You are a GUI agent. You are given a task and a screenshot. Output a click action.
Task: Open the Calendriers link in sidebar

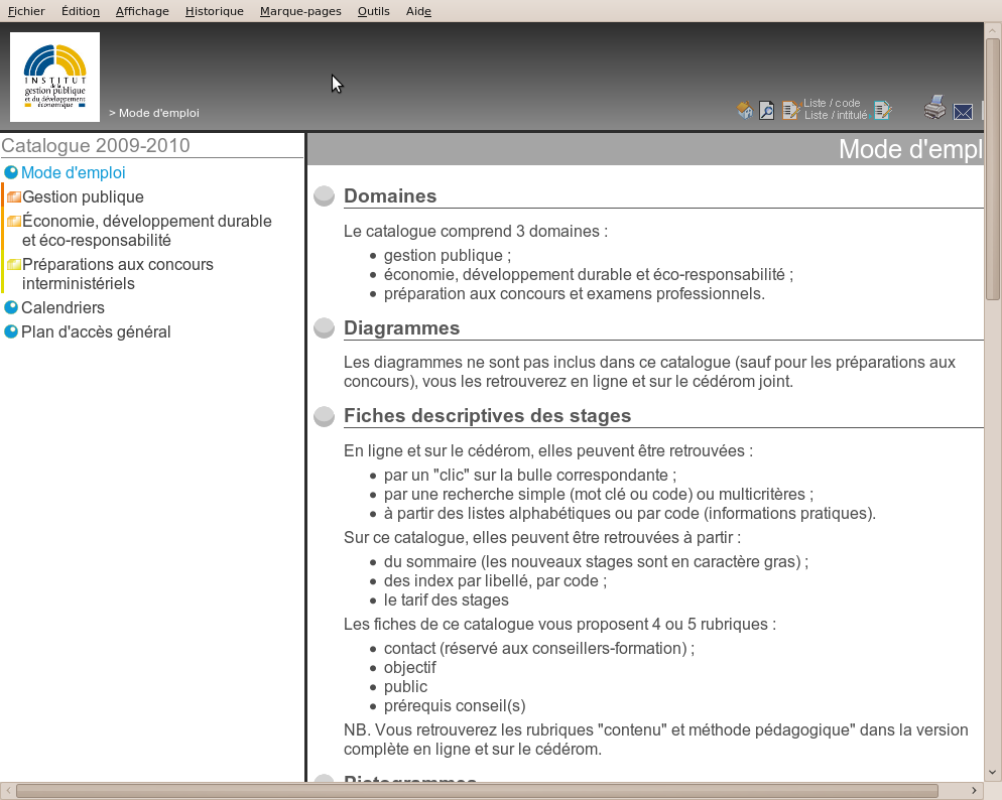click(x=63, y=308)
